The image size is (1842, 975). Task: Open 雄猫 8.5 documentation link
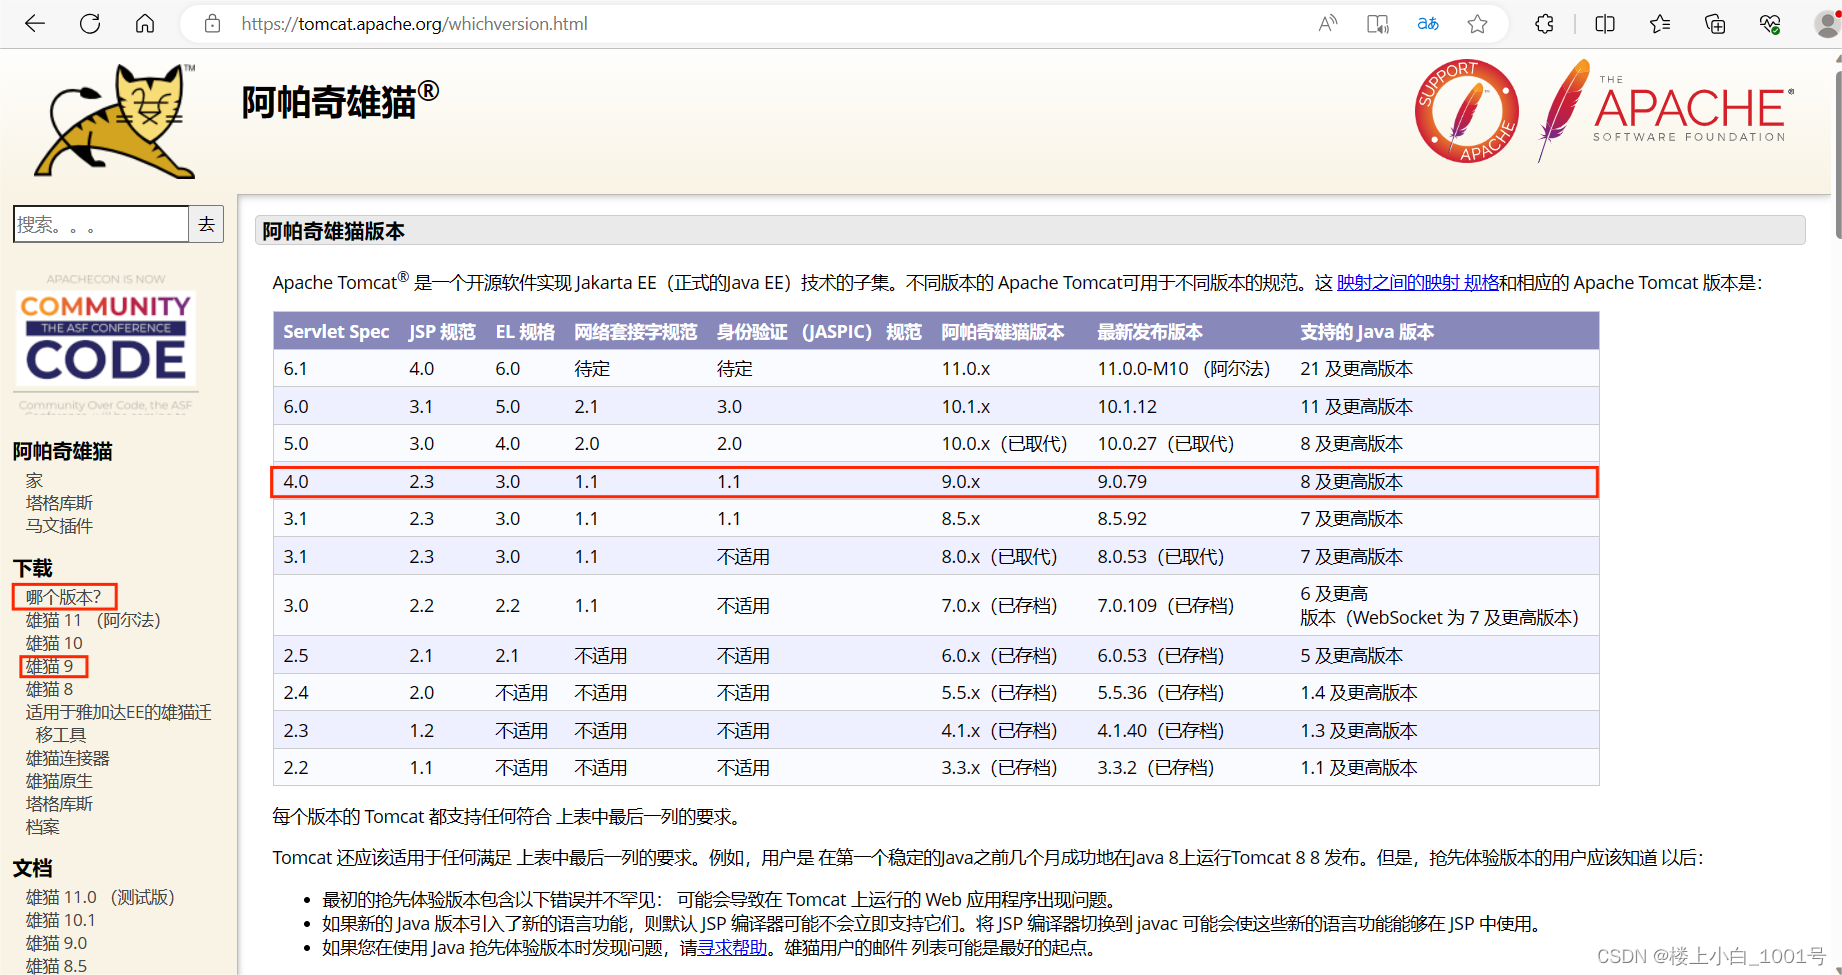[x=57, y=966]
